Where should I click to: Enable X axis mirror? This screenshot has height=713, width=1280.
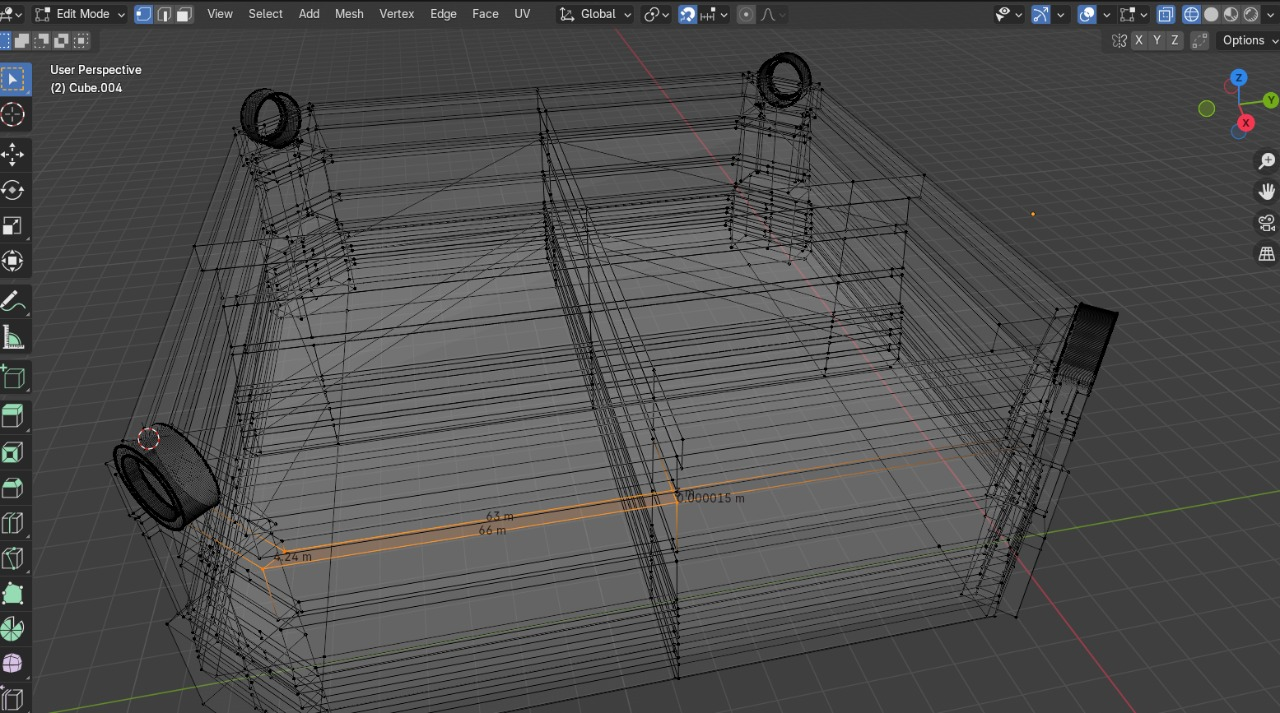(1139, 40)
